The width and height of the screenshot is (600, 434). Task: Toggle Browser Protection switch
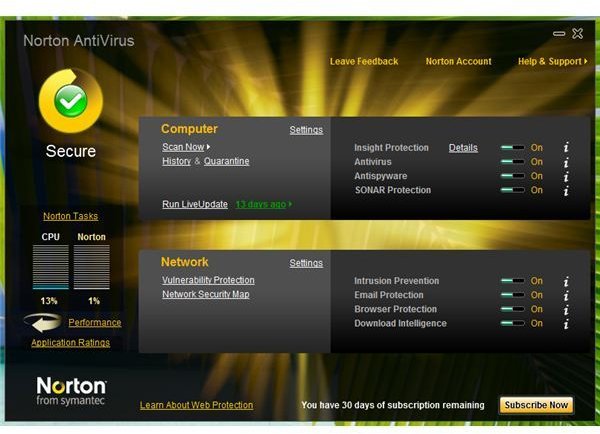[x=512, y=309]
